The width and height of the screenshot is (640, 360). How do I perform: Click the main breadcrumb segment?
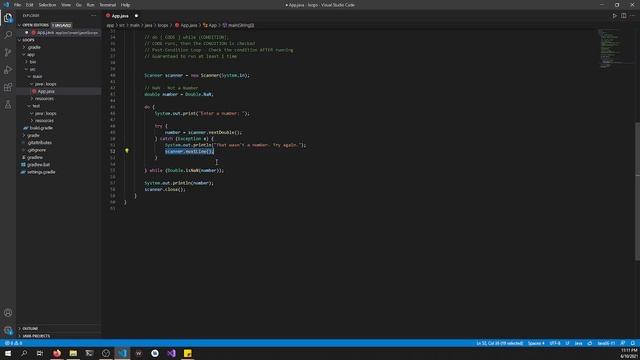[x=134, y=25]
